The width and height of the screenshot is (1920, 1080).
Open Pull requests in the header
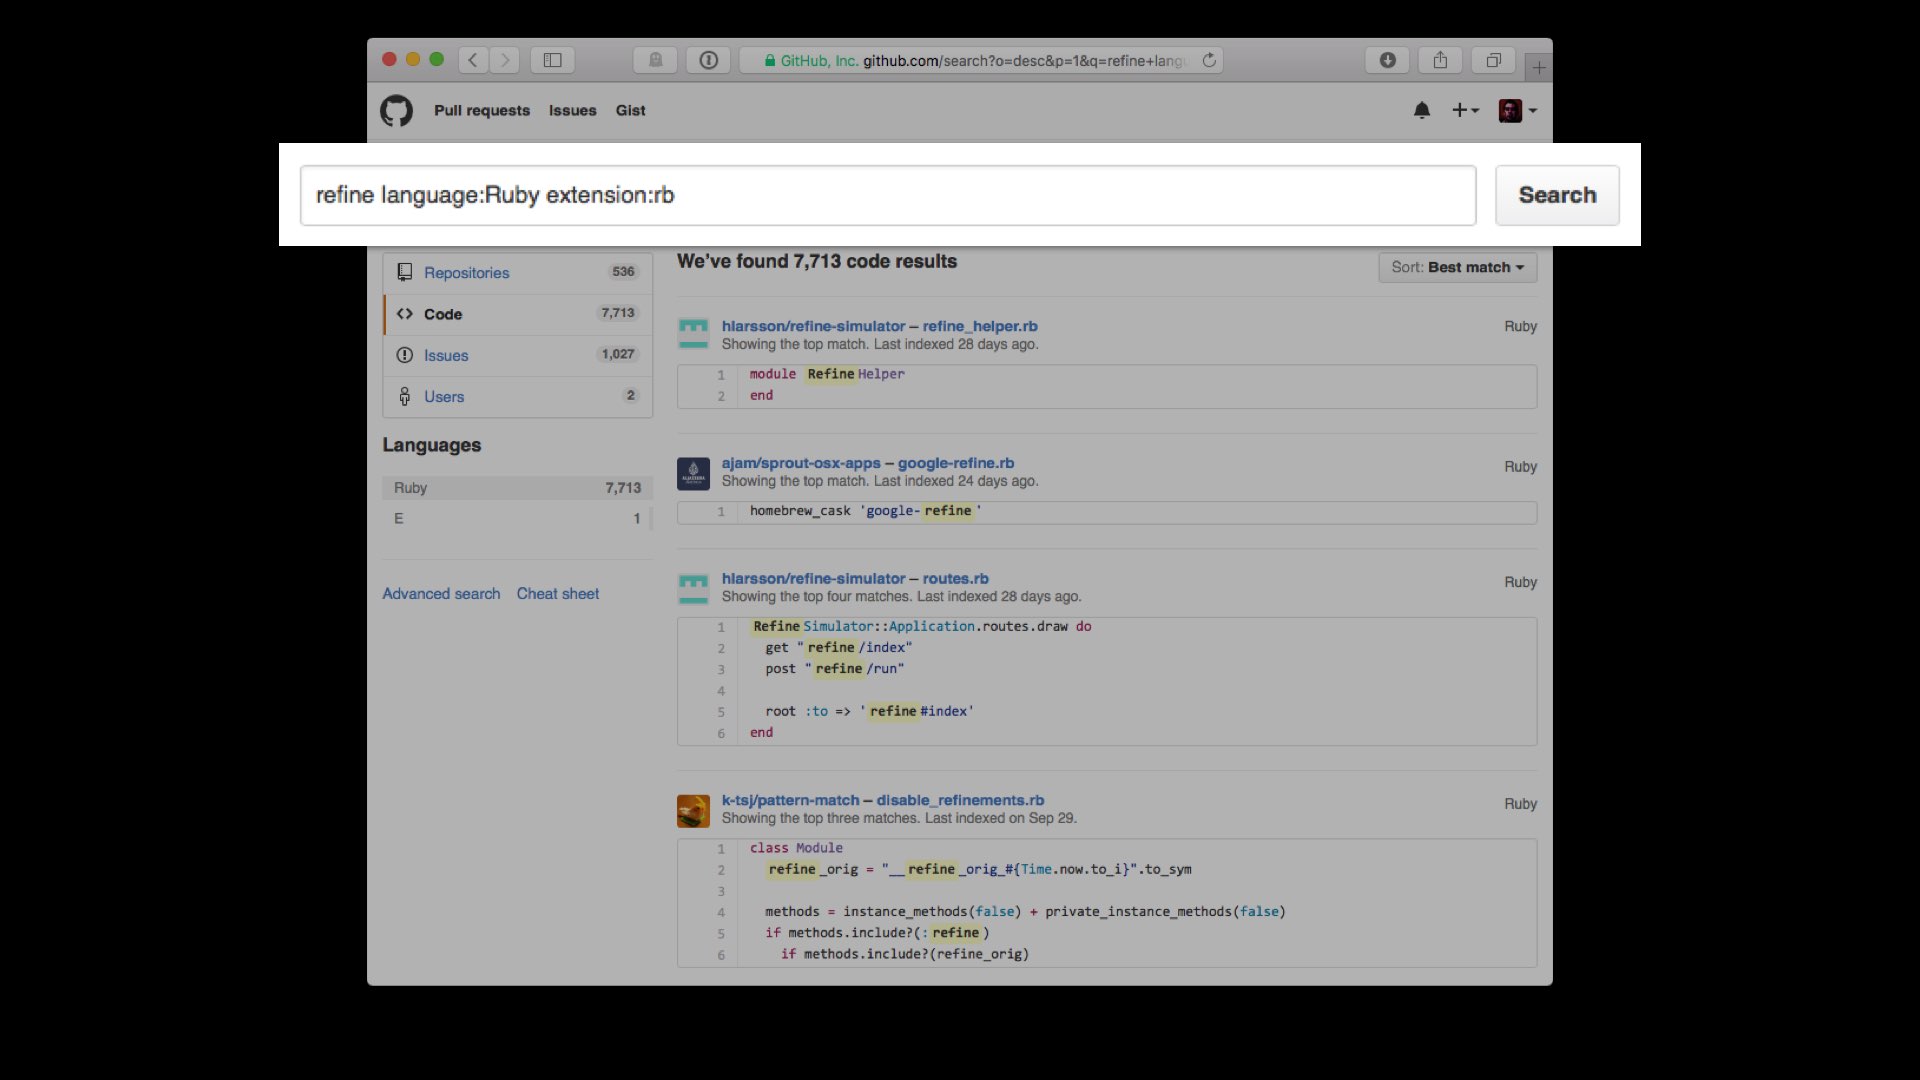tap(482, 110)
